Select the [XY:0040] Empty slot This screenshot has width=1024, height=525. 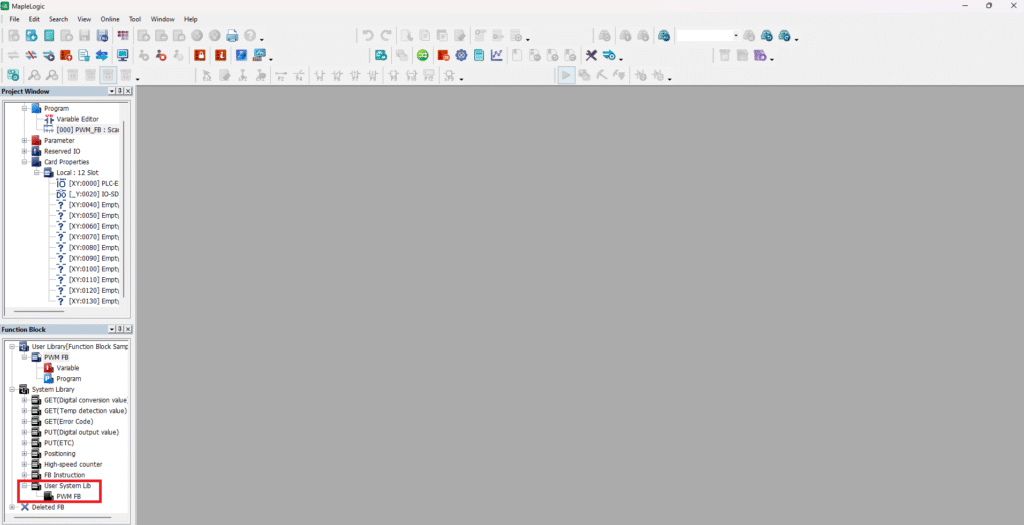(x=93, y=205)
